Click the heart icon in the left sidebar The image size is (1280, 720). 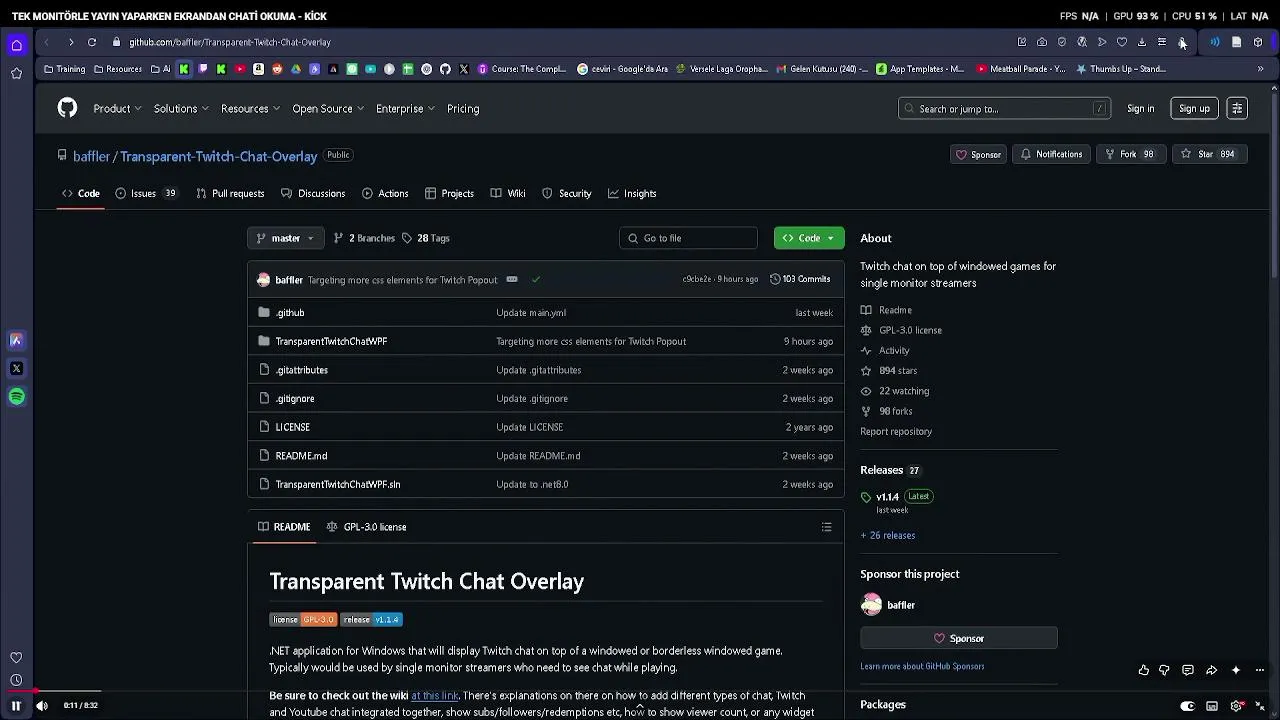[16, 657]
